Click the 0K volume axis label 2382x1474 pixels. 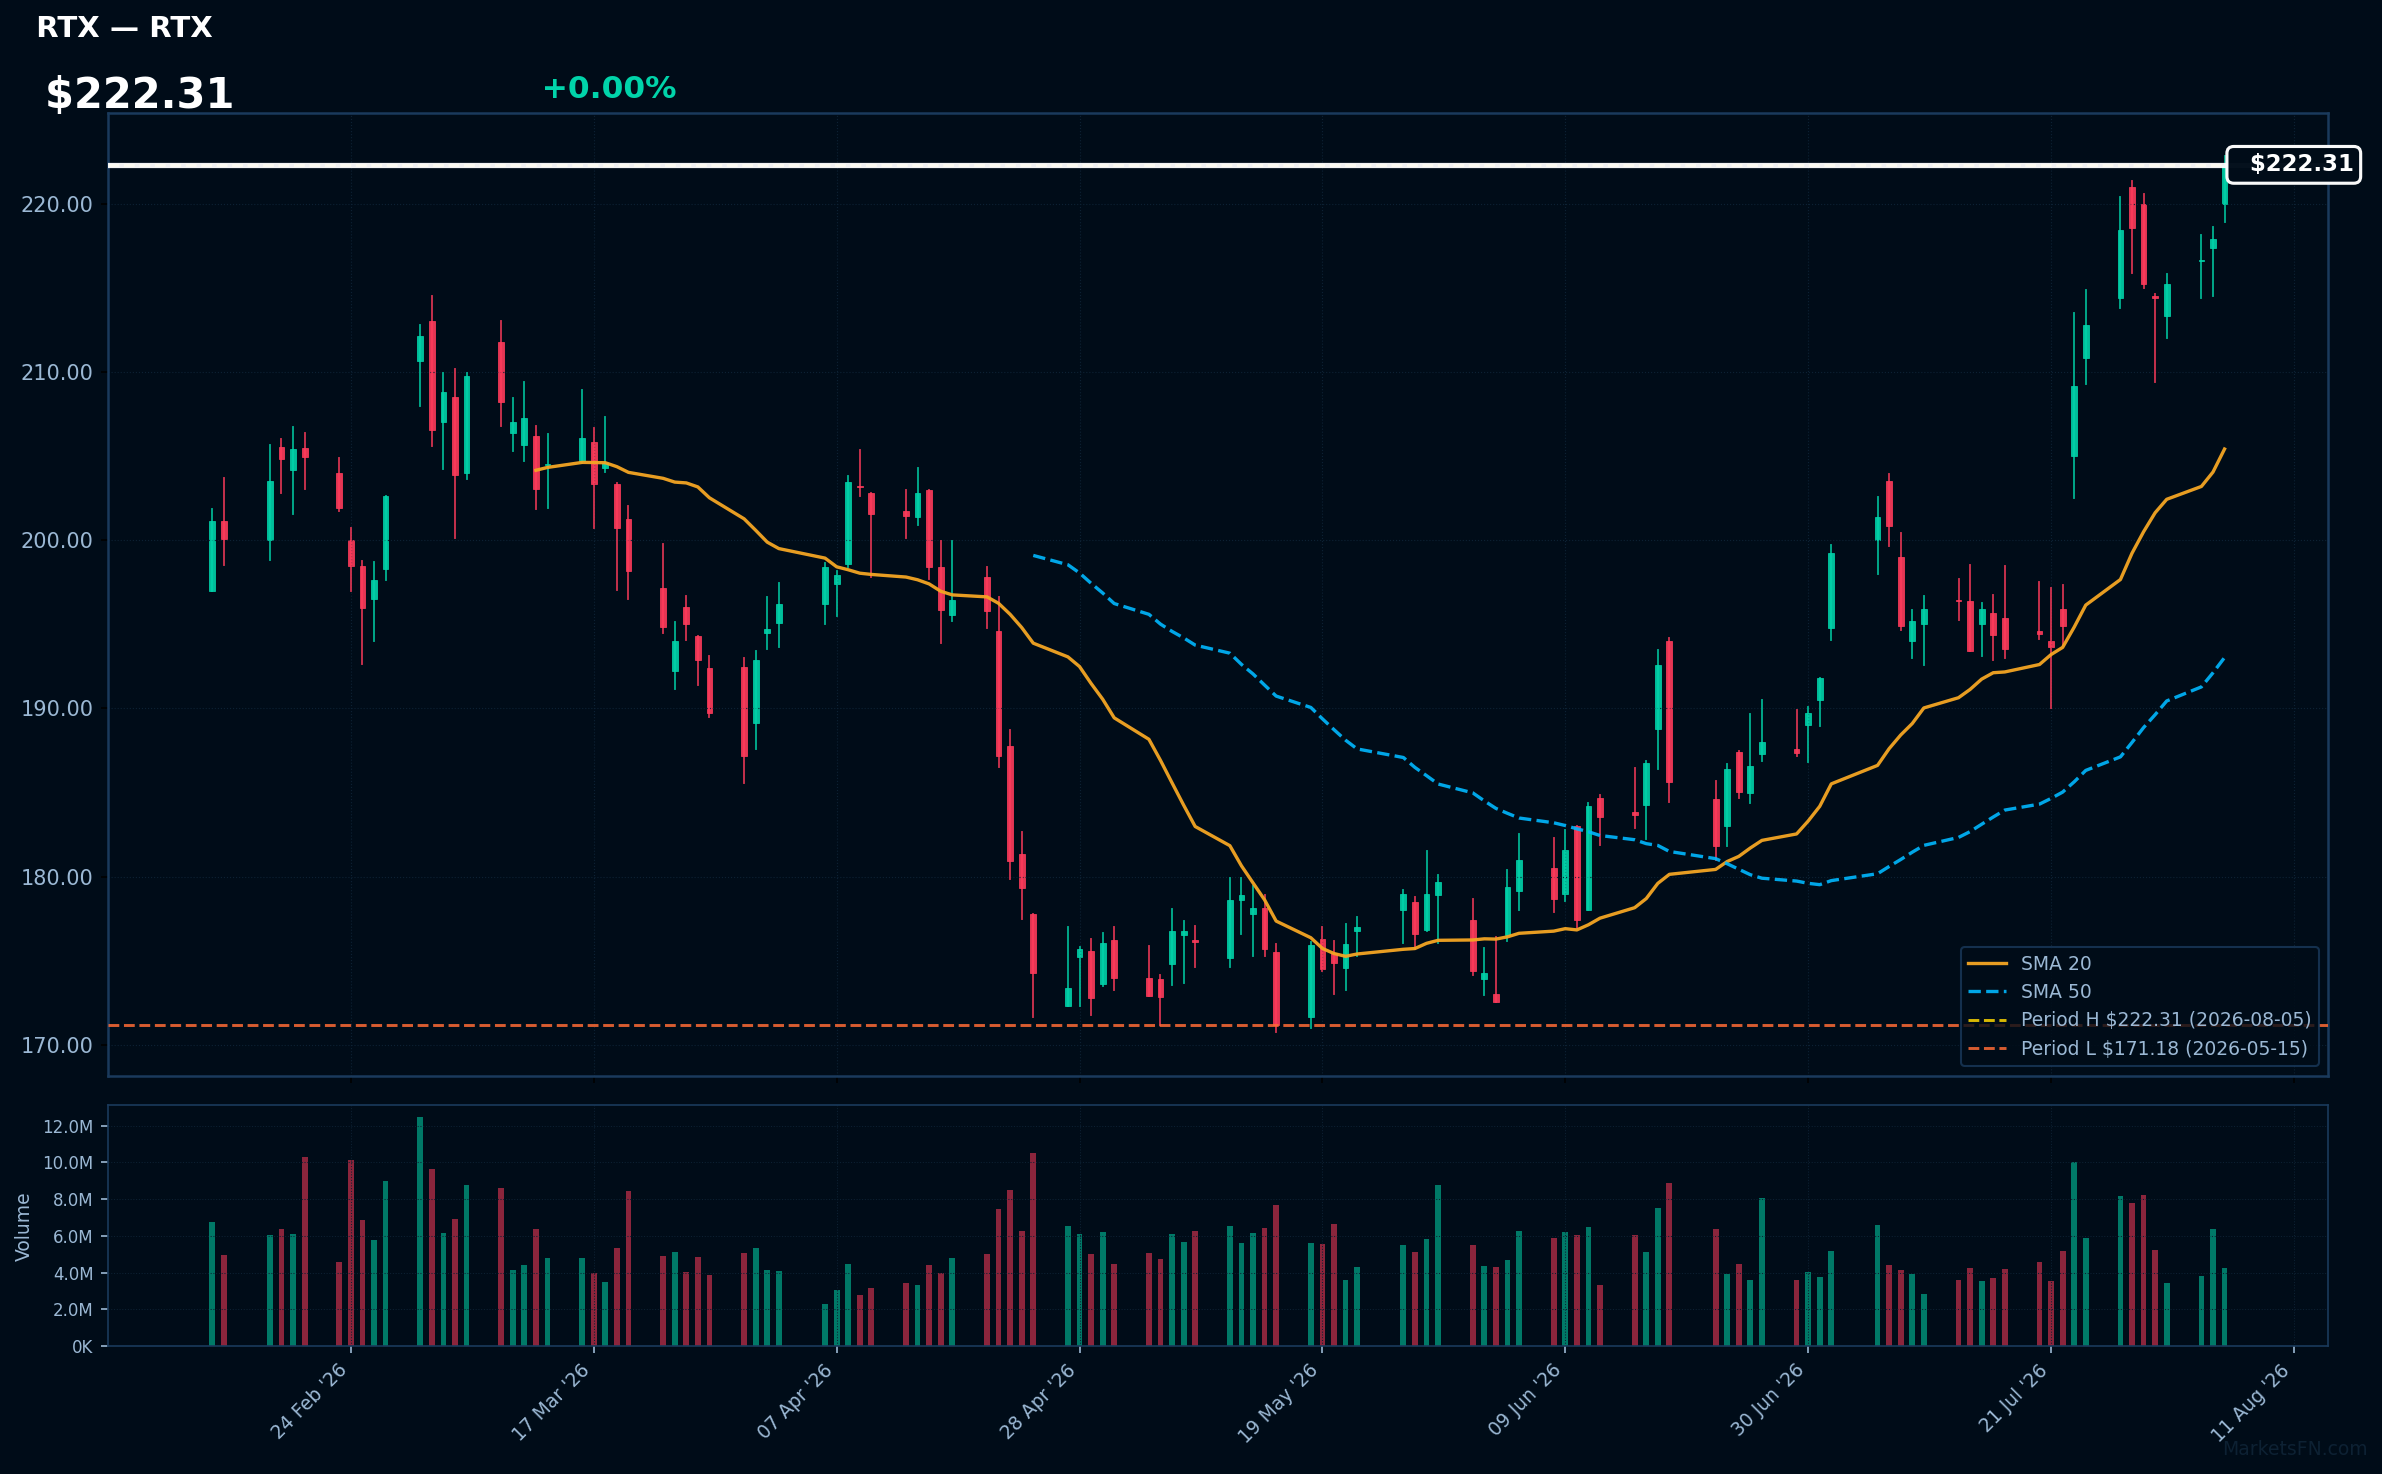coord(82,1347)
